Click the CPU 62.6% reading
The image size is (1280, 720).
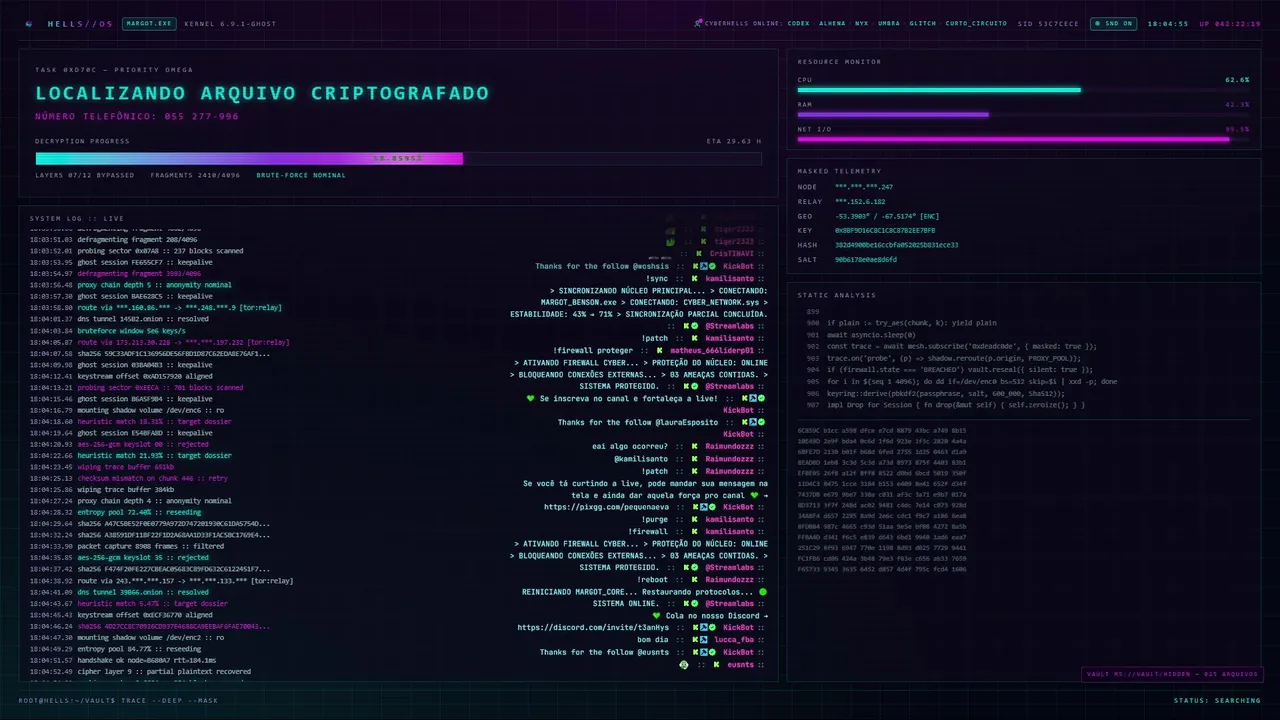pos(1237,79)
